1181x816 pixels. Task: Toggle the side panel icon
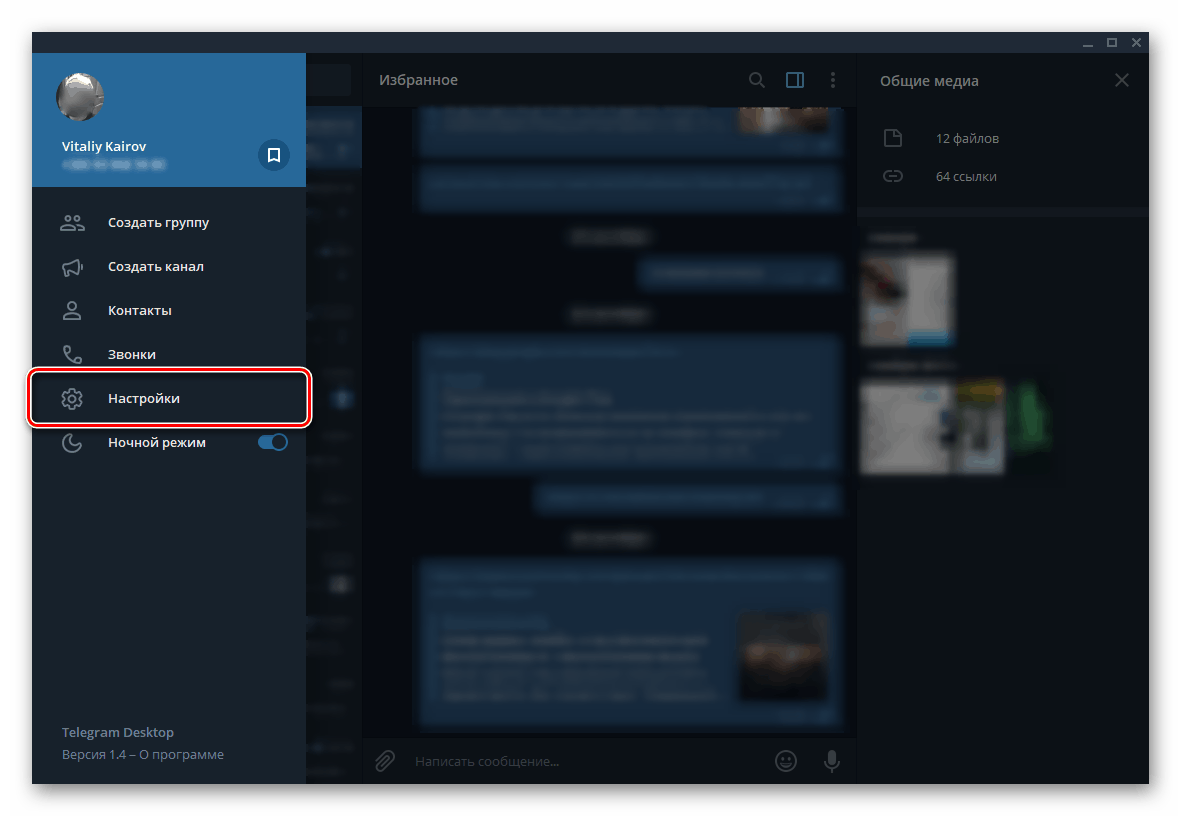click(x=795, y=80)
